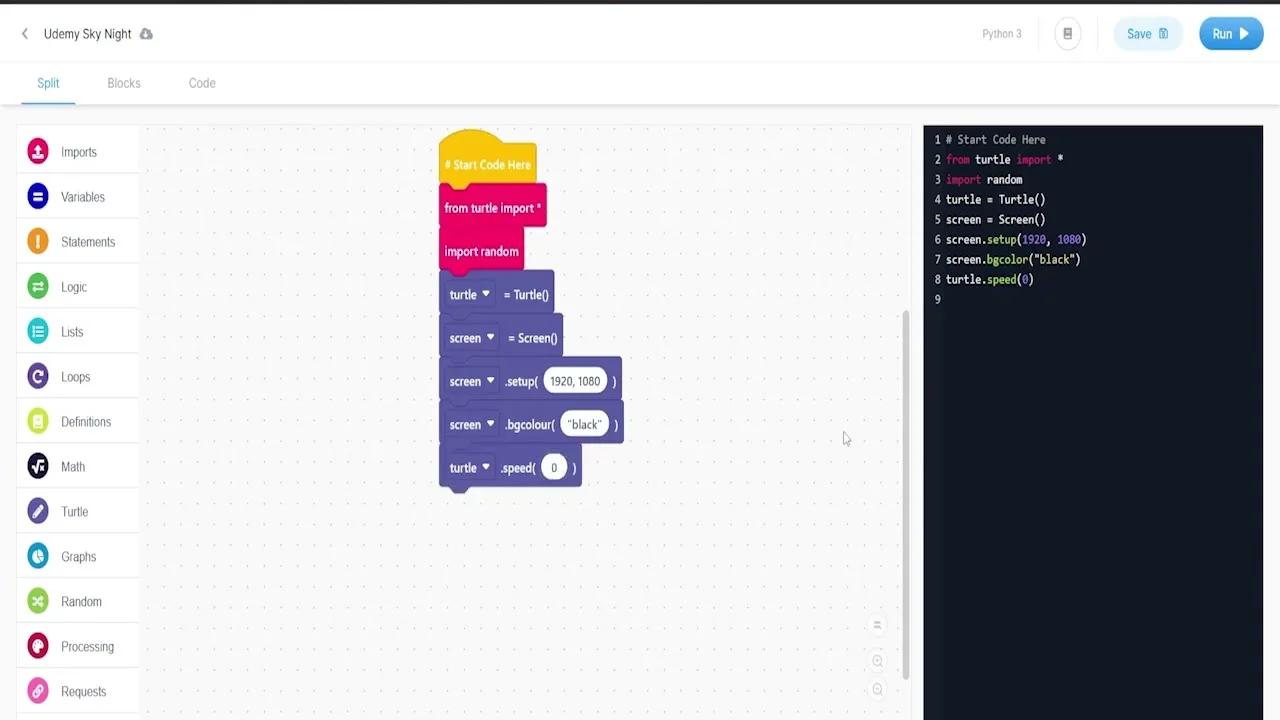Viewport: 1280px width, 720px height.
Task: Switch to the Blocks tab
Action: (x=124, y=83)
